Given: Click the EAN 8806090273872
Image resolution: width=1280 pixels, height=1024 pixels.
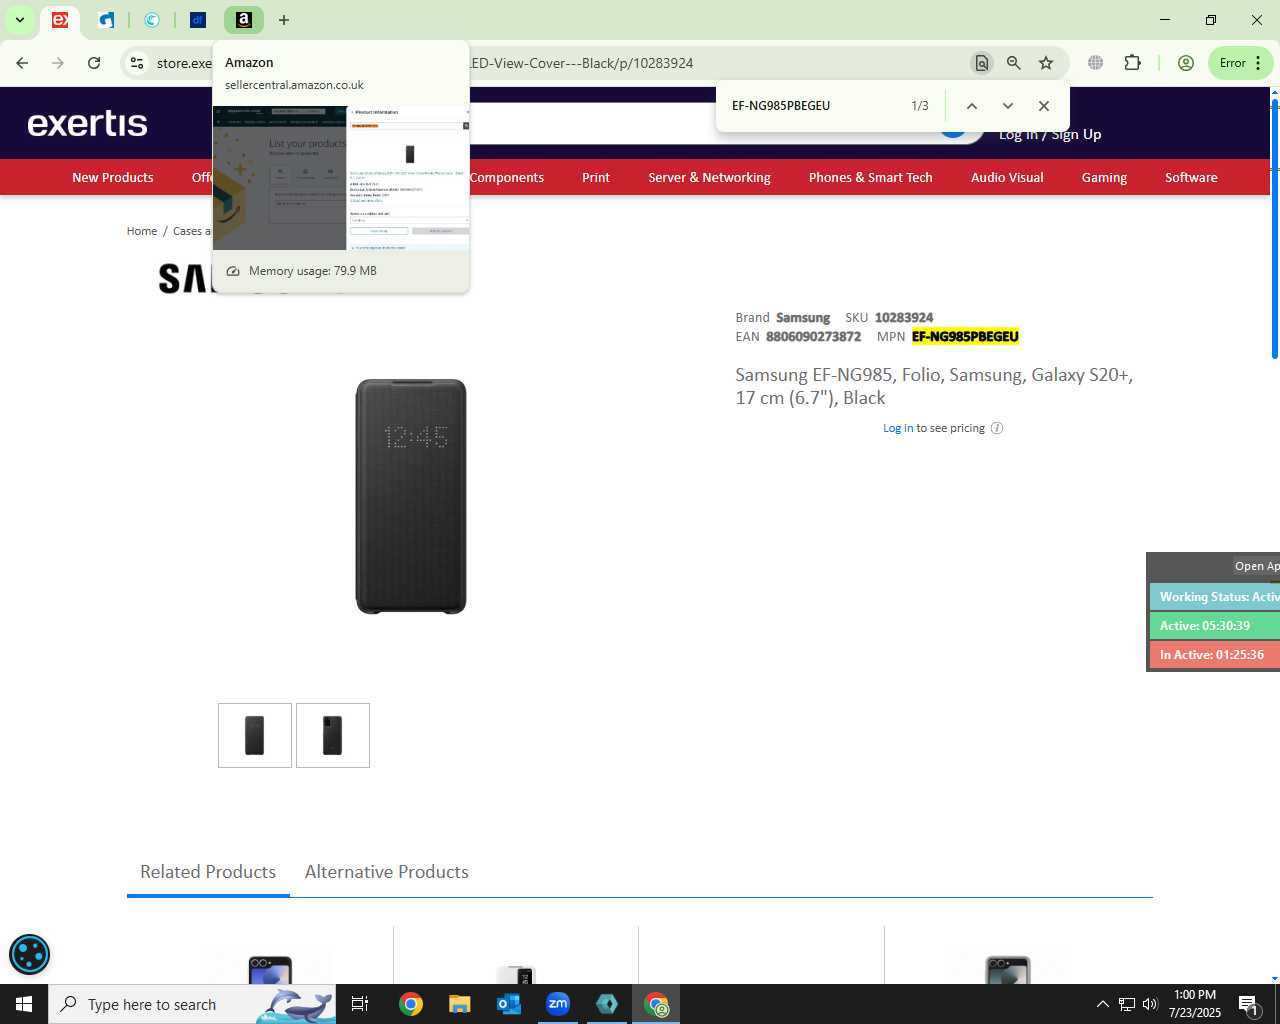Looking at the screenshot, I should 813,337.
